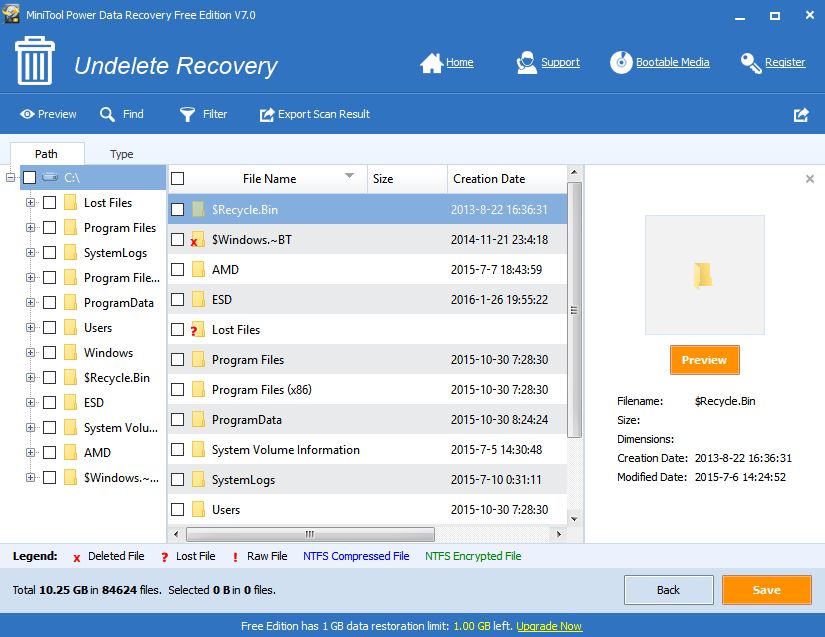
Task: Expand the Users tree node
Action: pyautogui.click(x=31, y=327)
